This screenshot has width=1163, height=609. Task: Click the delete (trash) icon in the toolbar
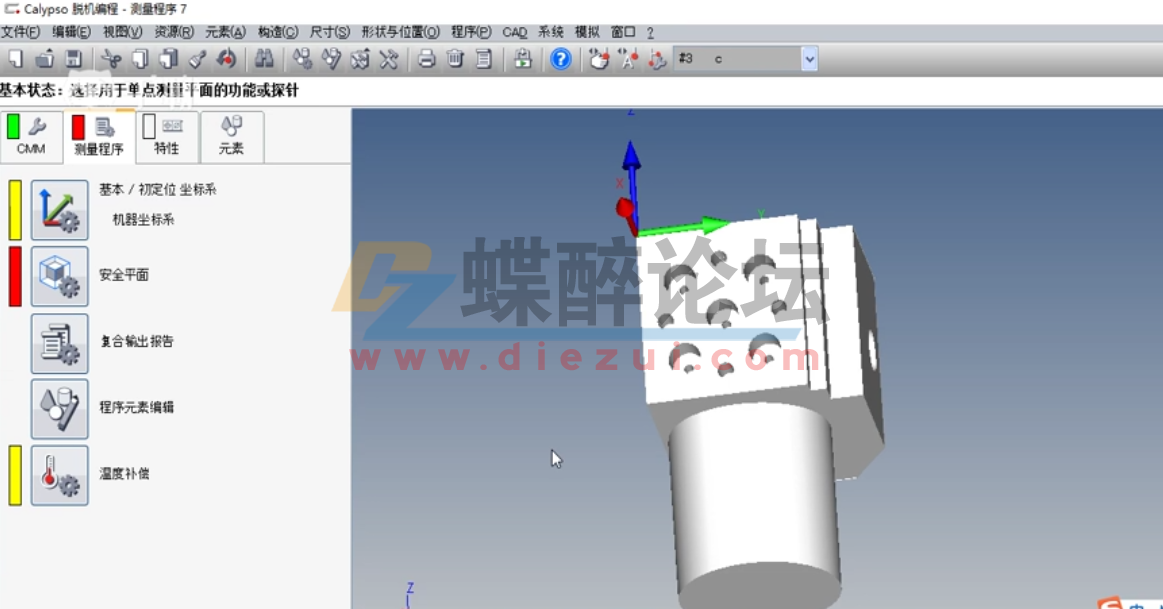pos(456,59)
